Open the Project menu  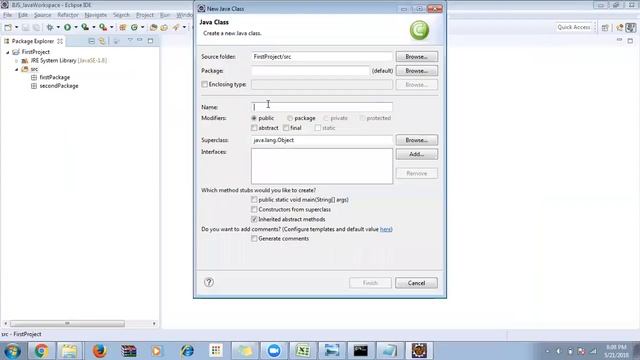point(145,15)
